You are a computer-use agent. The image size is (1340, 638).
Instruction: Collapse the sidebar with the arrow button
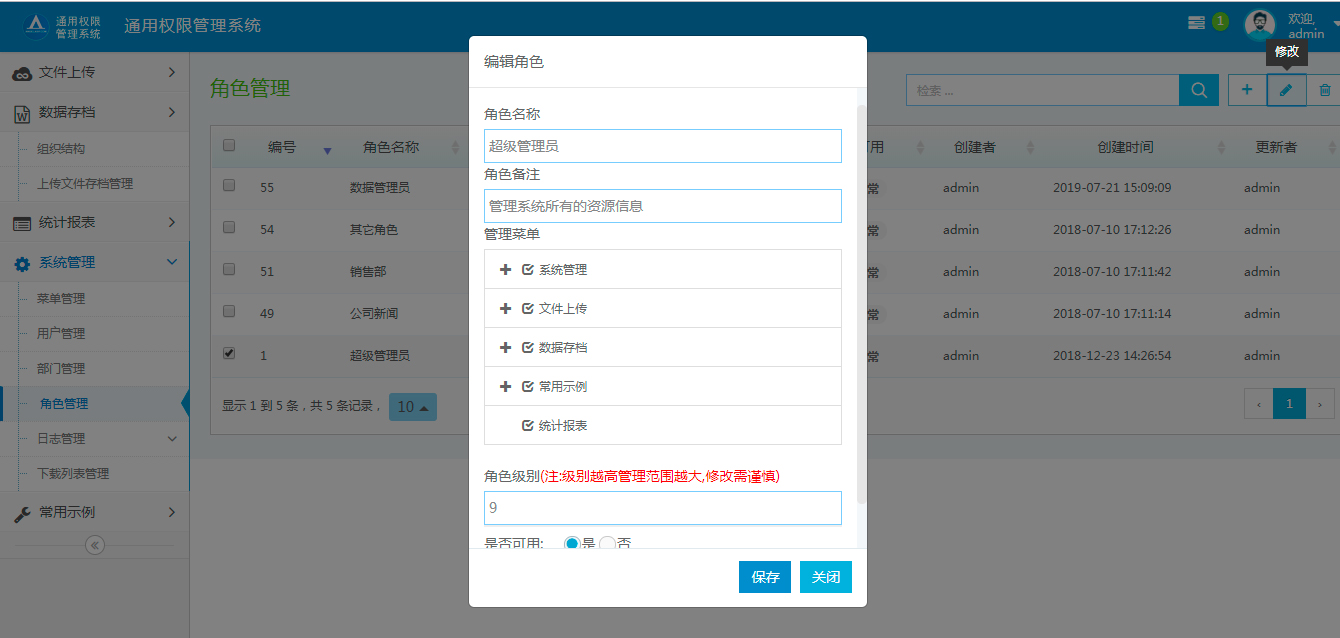click(95, 545)
